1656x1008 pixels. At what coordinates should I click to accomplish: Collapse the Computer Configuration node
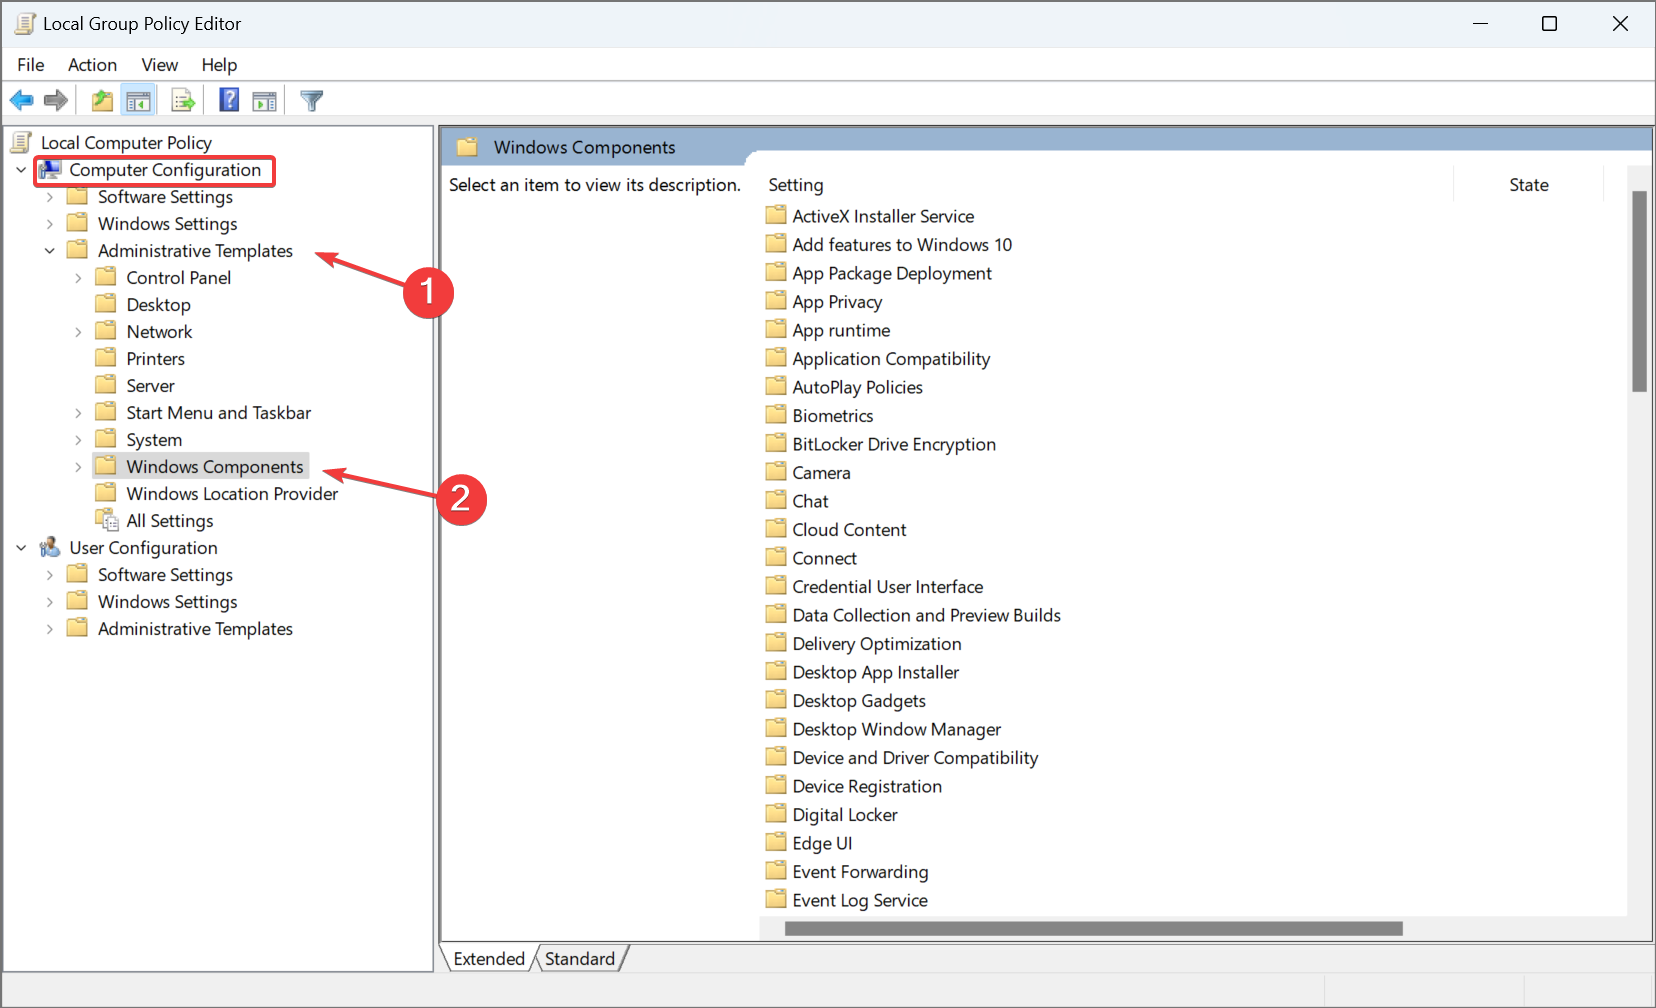pos(21,170)
